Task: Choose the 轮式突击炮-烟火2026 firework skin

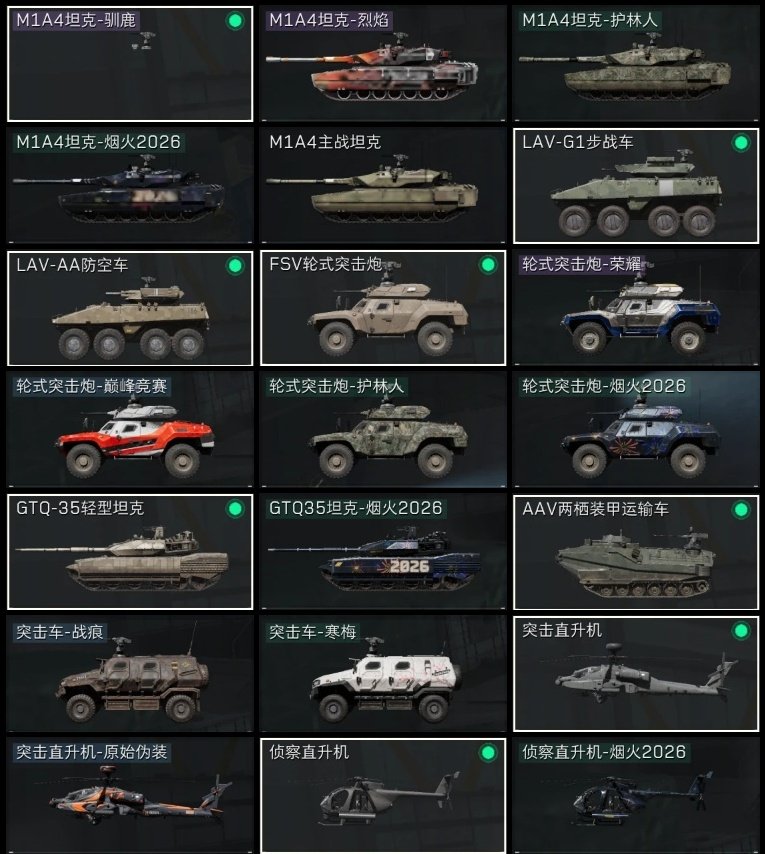Action: click(636, 430)
